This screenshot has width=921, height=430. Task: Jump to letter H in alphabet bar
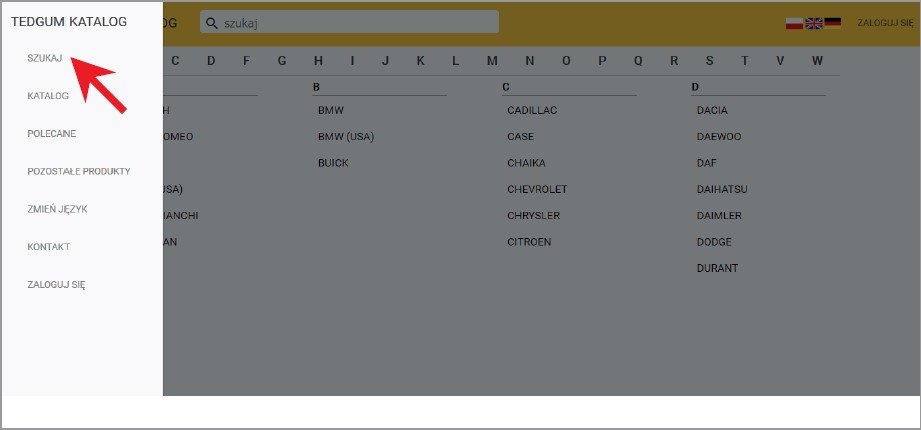[318, 61]
